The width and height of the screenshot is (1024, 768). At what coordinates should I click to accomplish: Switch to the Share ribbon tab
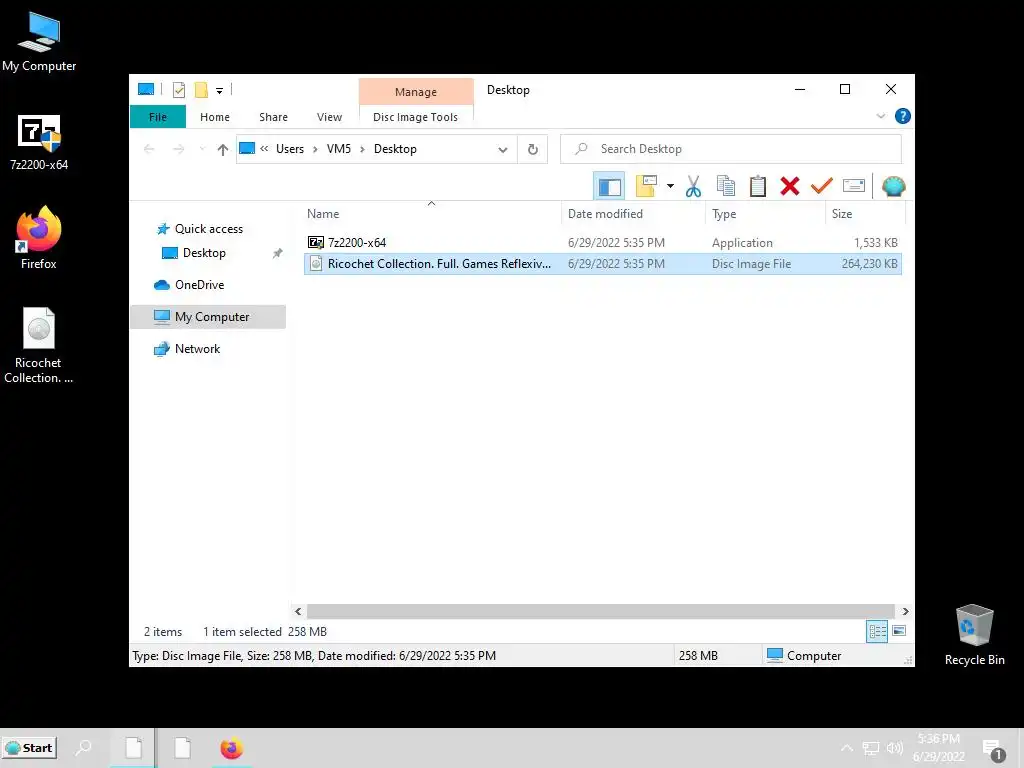tap(273, 117)
